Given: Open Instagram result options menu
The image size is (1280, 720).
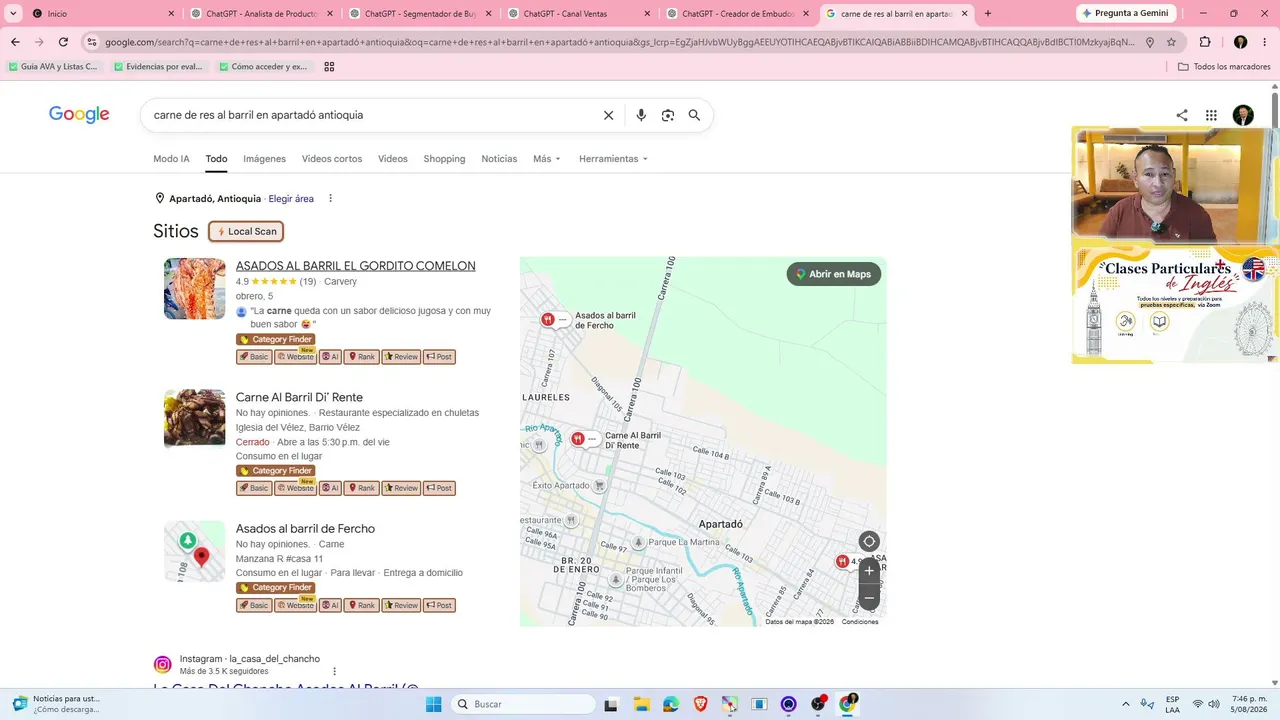Looking at the screenshot, I should click(x=334, y=671).
